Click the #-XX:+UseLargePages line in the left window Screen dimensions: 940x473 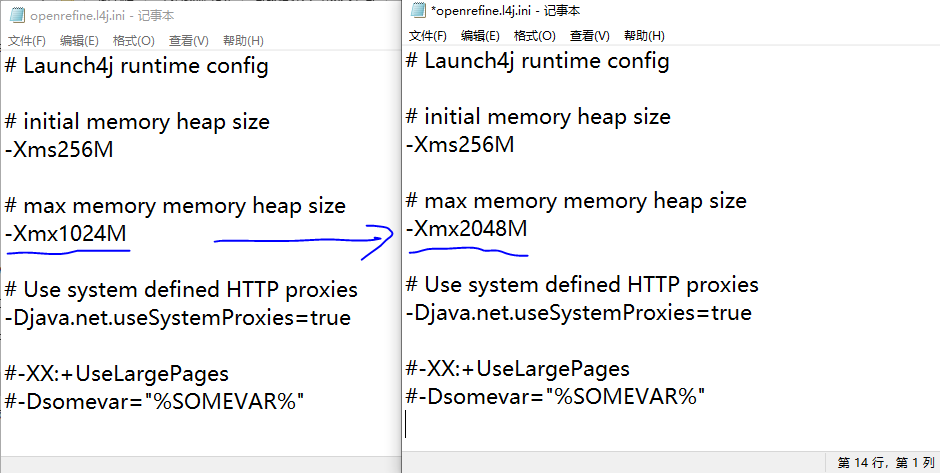(117, 374)
